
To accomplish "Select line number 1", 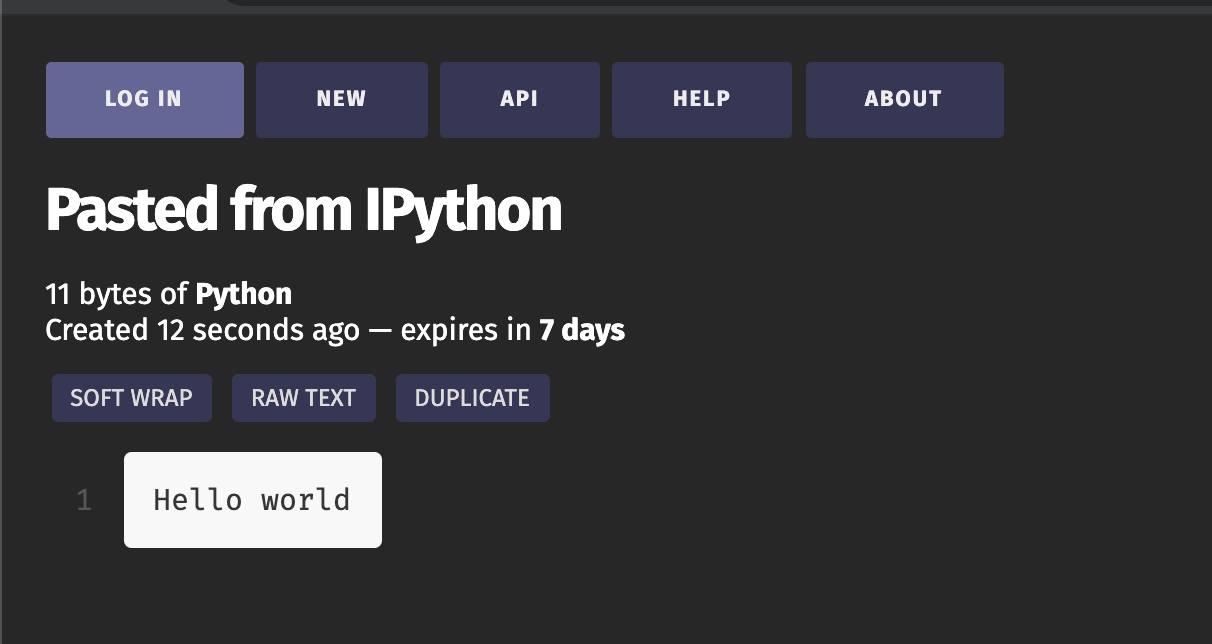I will (x=84, y=500).
